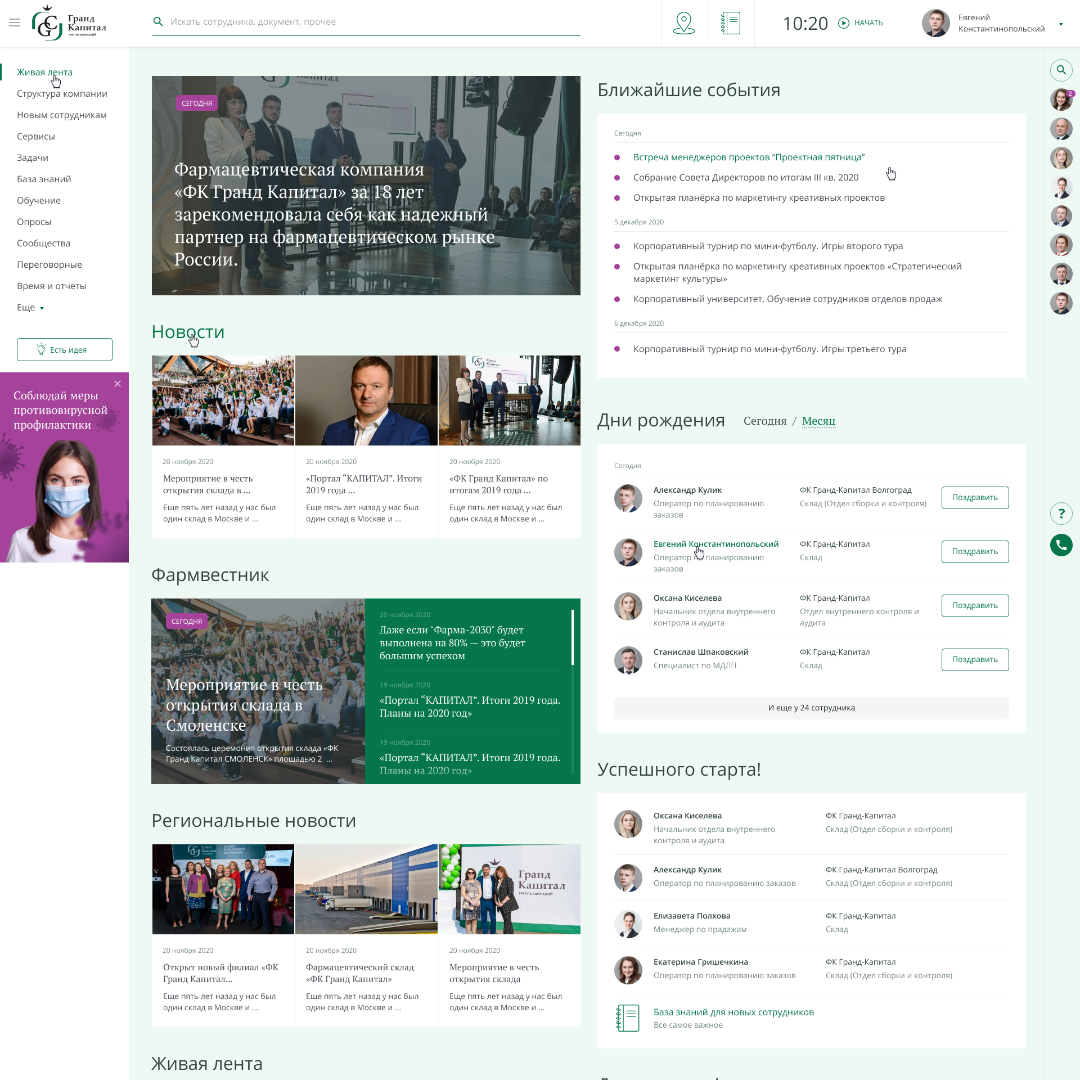This screenshot has height=1080, width=1080.
Task: Open Задачи in sidebar menu
Action: 32,158
